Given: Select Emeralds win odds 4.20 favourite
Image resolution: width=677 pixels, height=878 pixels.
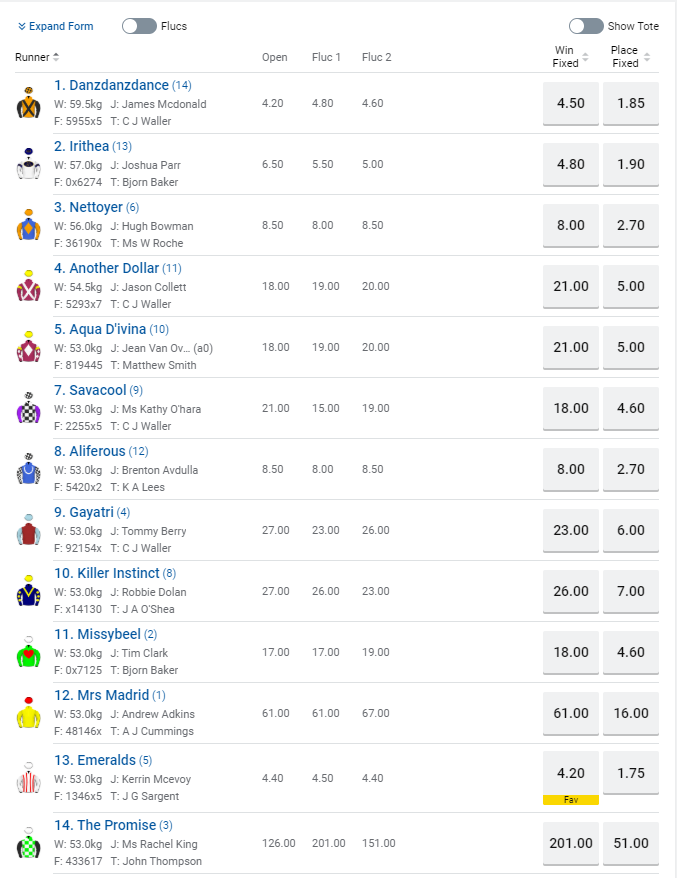Looking at the screenshot, I should click(571, 772).
